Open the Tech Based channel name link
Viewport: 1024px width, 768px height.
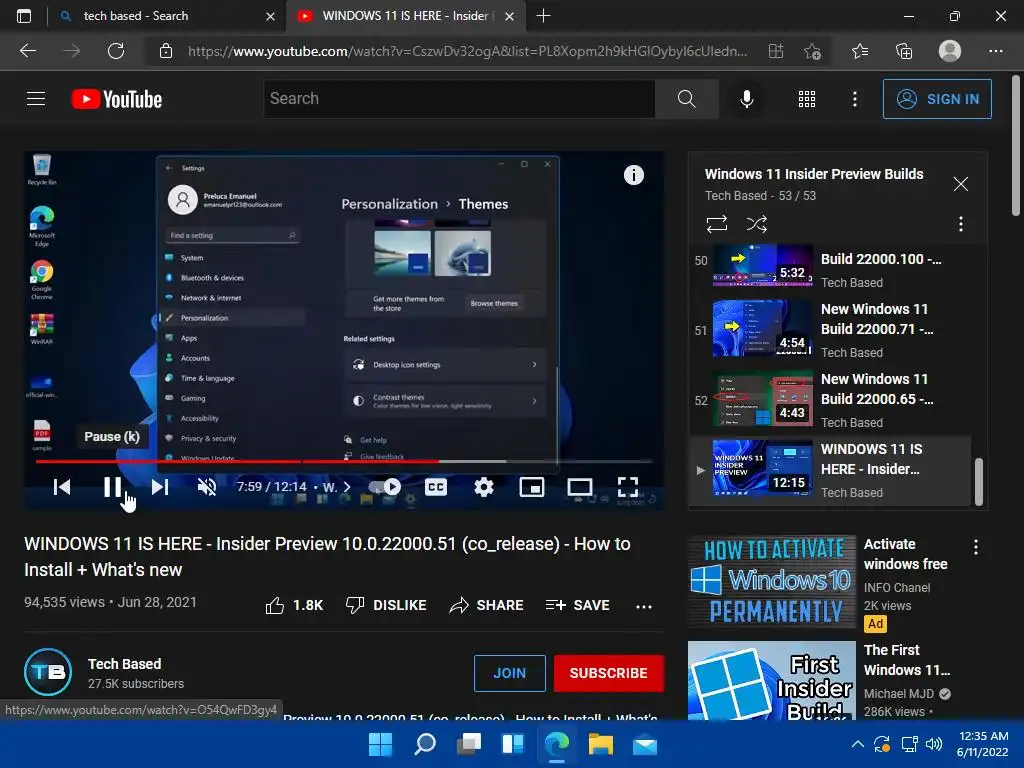click(x=125, y=664)
